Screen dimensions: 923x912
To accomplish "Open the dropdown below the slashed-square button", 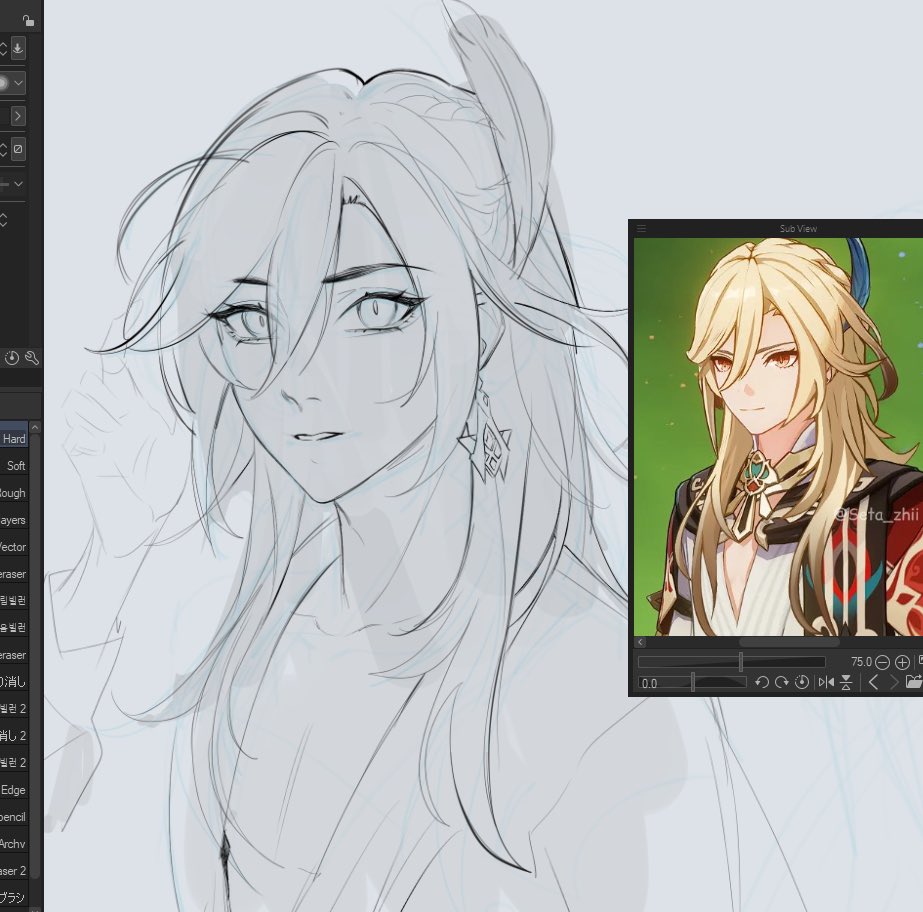I will coord(18,184).
